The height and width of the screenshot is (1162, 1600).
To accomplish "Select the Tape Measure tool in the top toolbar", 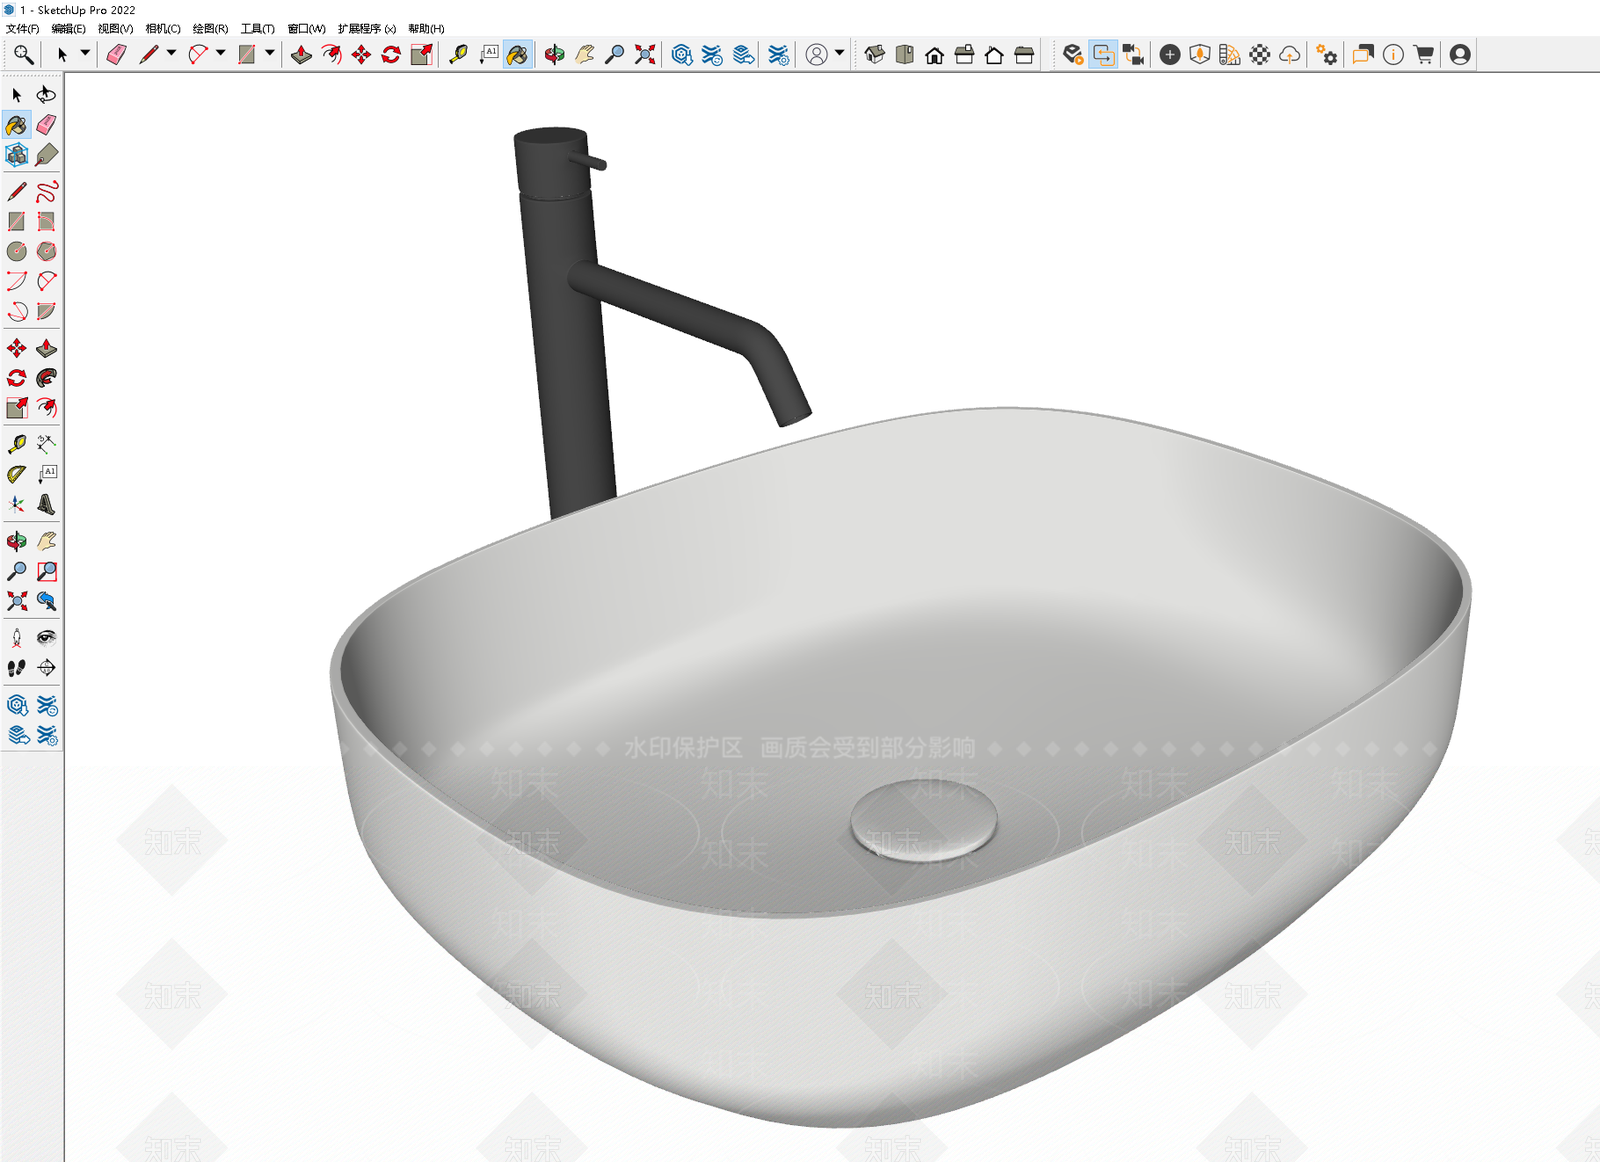I will (459, 54).
